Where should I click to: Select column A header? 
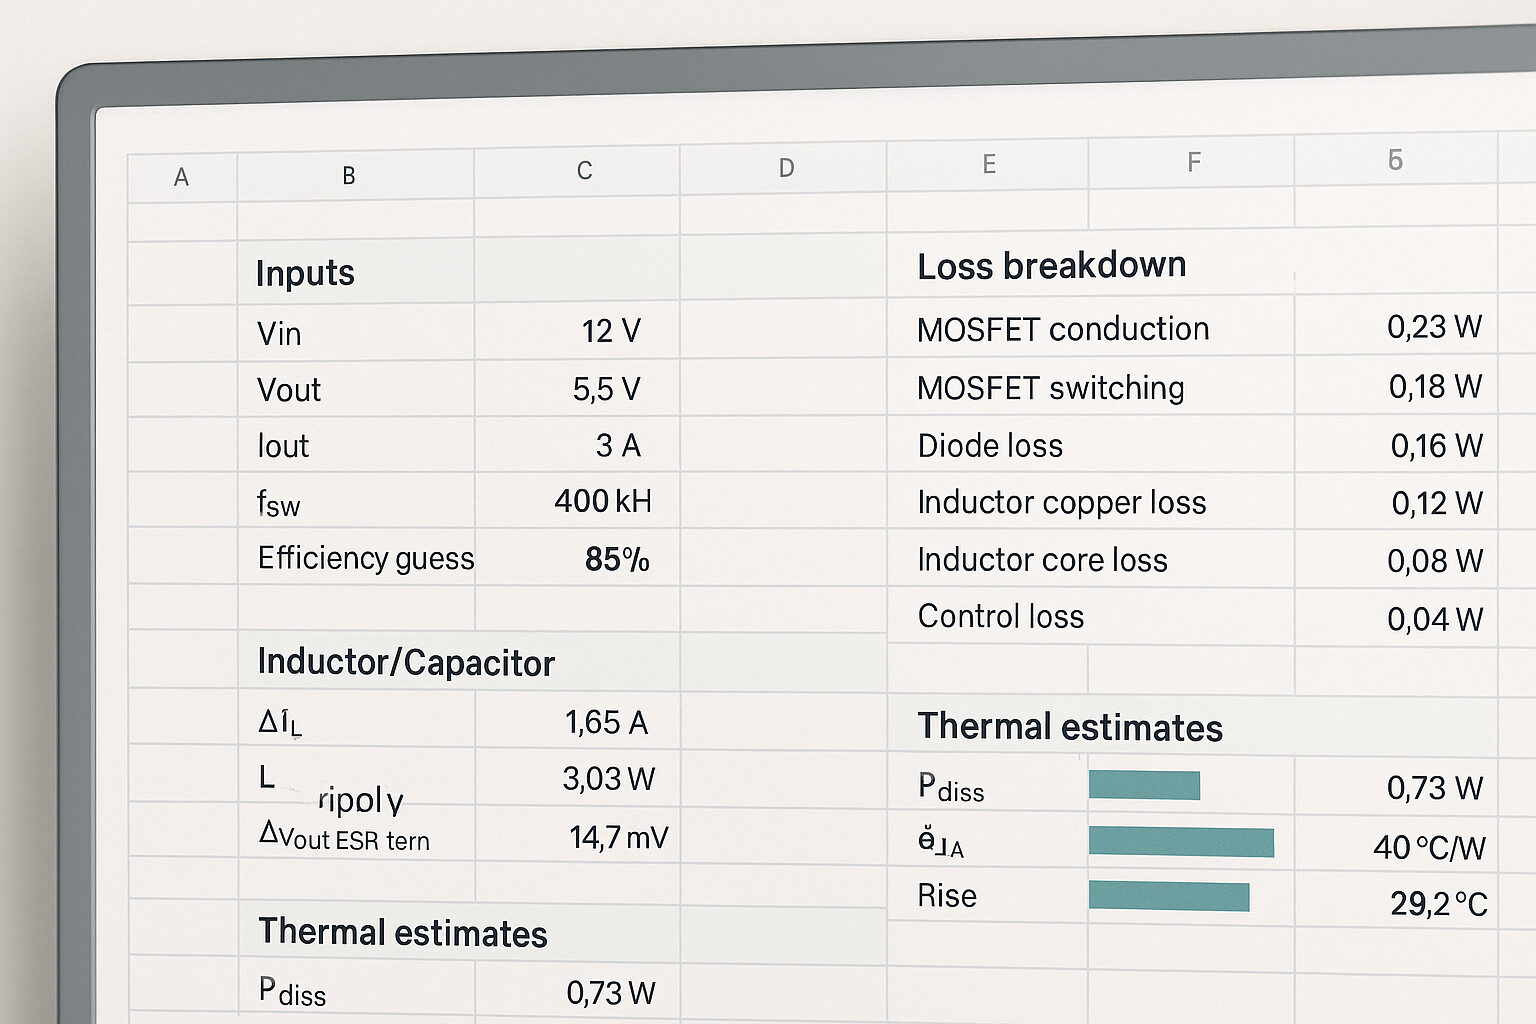(182, 176)
